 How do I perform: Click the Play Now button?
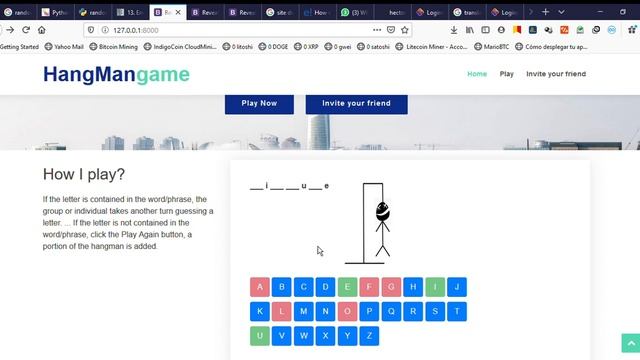pos(259,104)
